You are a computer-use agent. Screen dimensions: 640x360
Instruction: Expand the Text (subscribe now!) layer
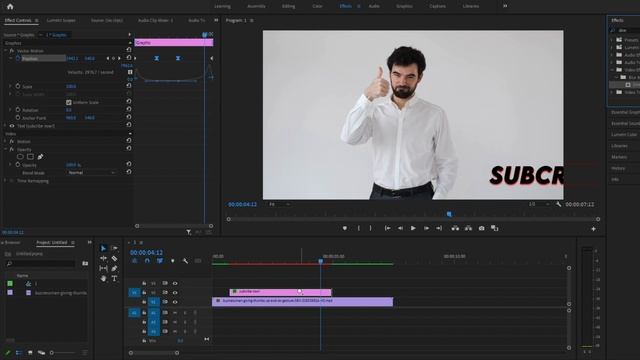[5, 126]
